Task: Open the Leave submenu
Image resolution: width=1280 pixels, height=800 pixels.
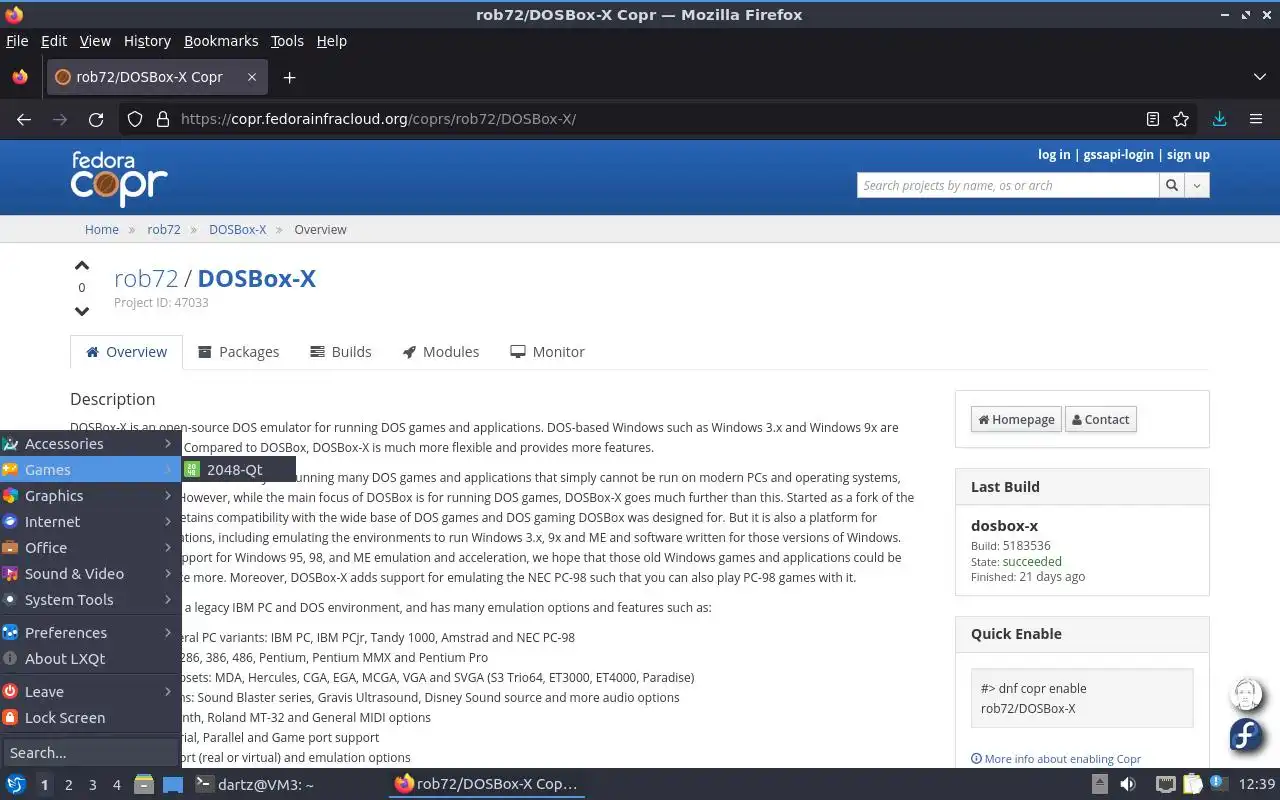Action: click(x=90, y=691)
